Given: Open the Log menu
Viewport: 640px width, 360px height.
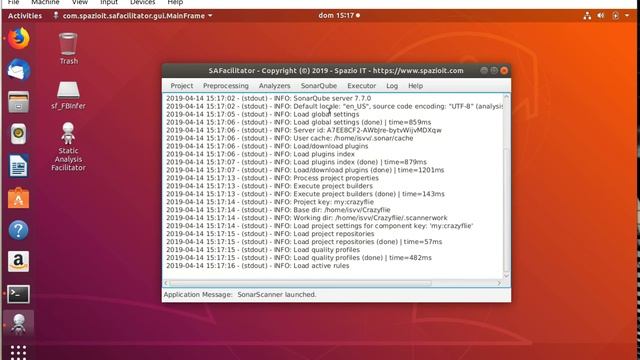Looking at the screenshot, I should (x=392, y=86).
